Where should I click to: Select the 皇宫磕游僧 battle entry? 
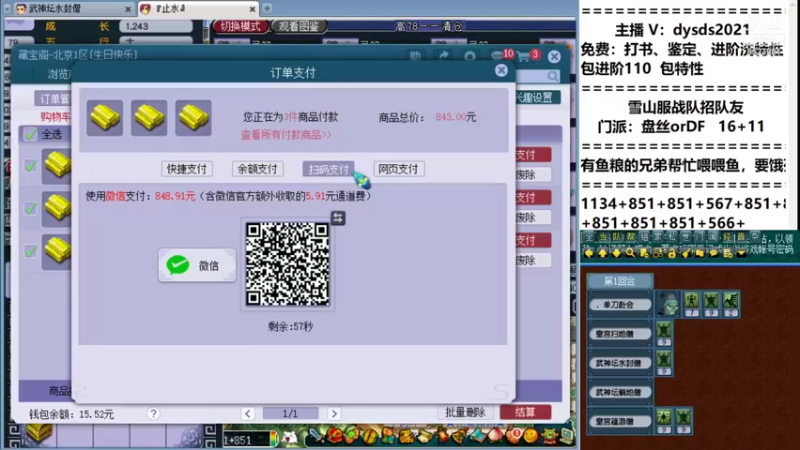pyautogui.click(x=620, y=421)
